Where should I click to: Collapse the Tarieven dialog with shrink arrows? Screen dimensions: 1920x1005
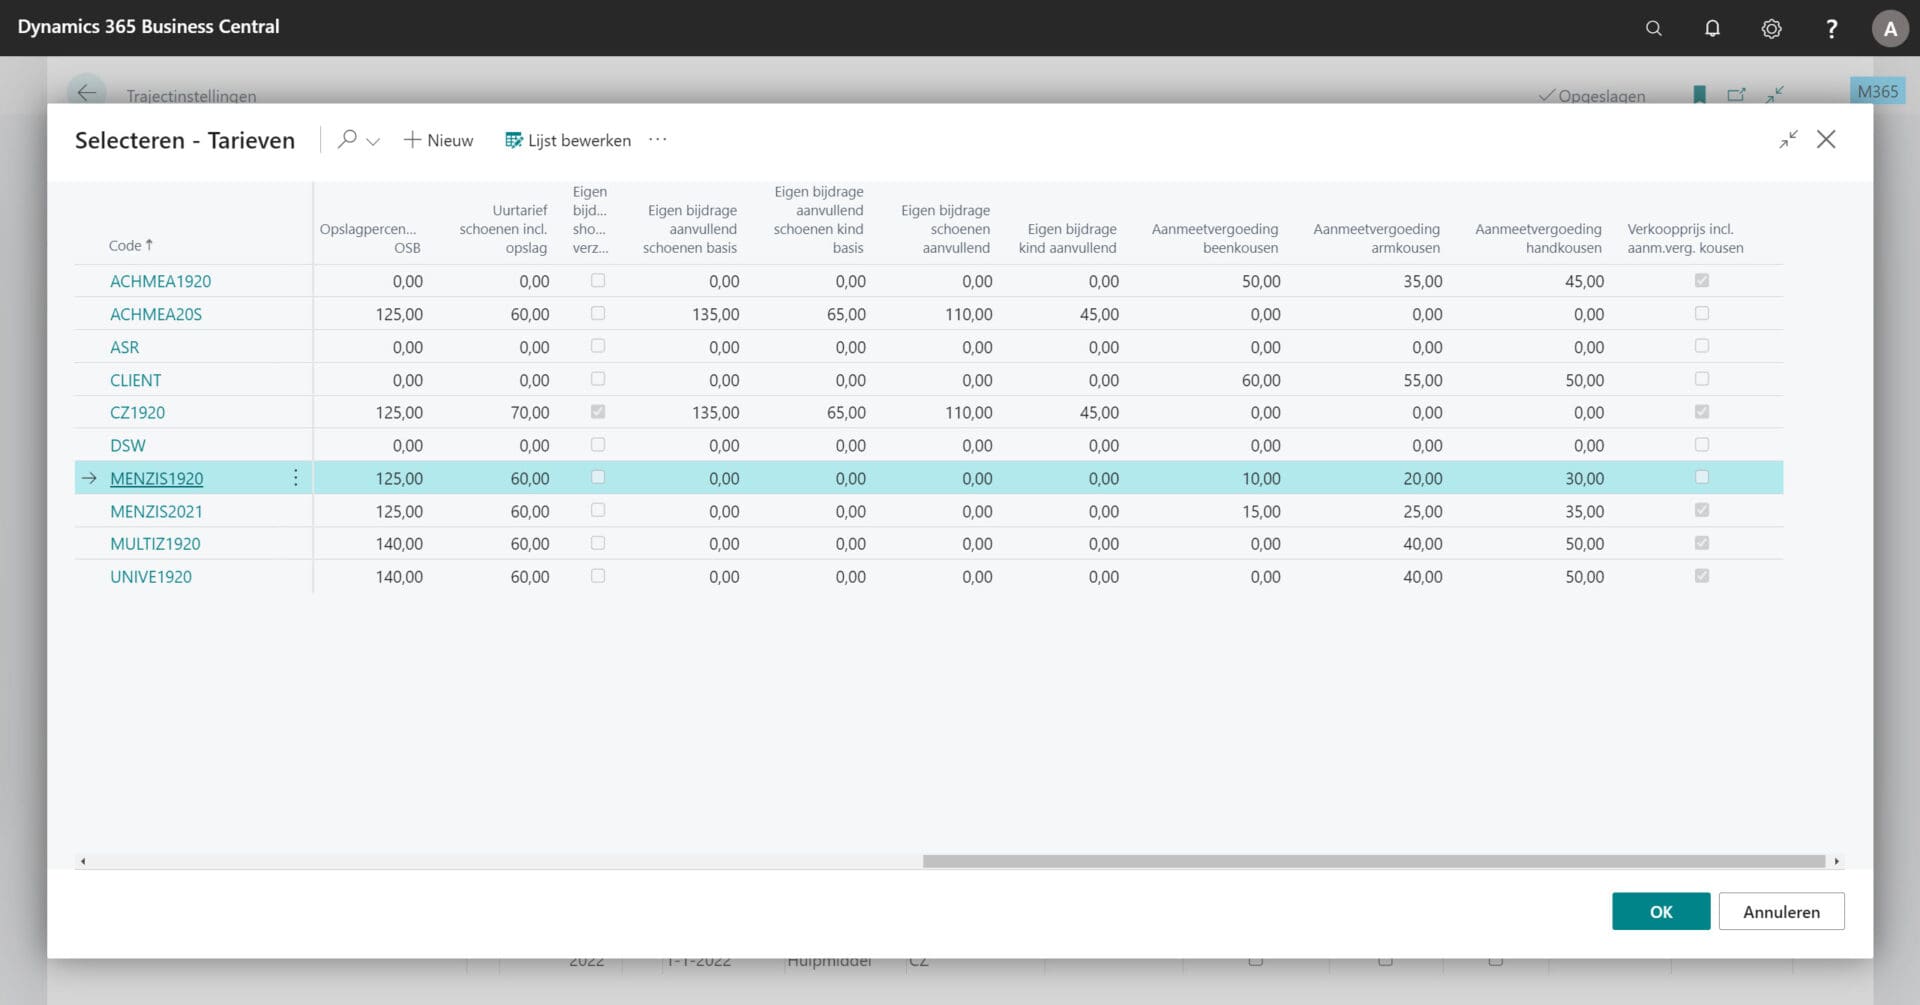1788,140
